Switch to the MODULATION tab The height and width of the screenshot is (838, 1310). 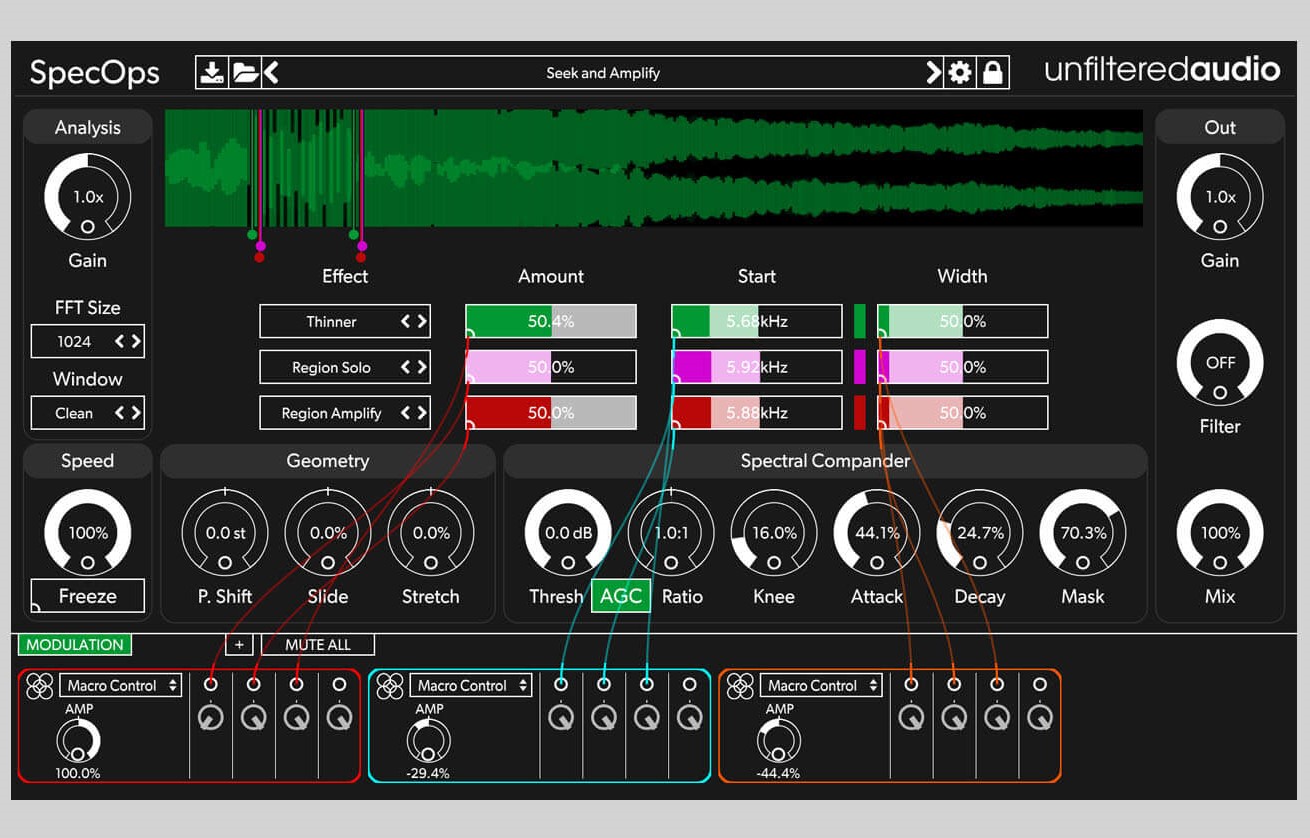point(75,645)
